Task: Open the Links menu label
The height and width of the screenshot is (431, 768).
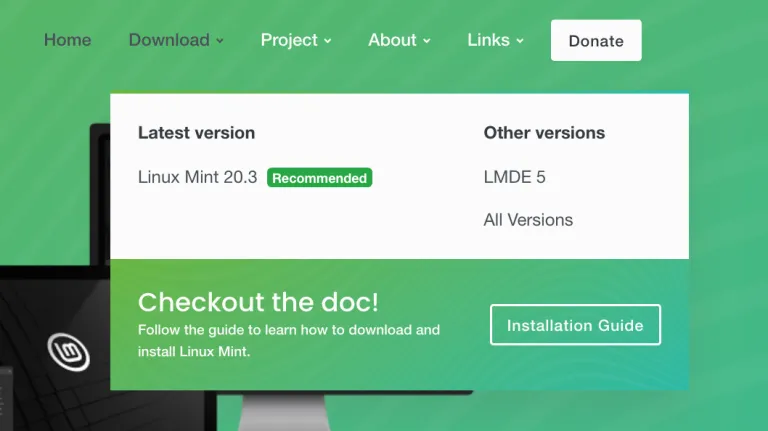Action: (x=488, y=40)
